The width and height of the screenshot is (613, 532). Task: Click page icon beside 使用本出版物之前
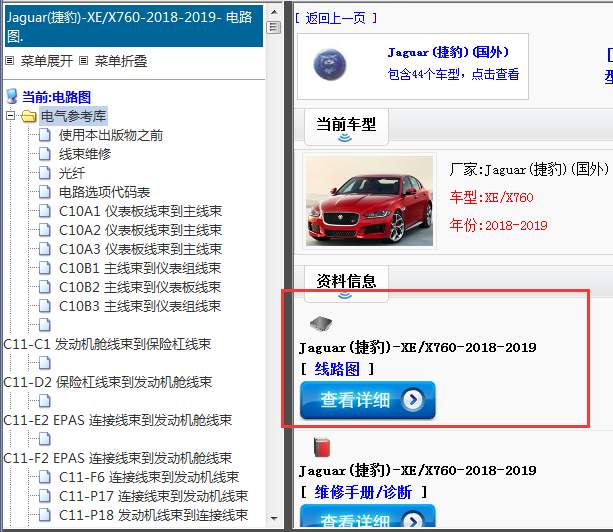pos(45,135)
